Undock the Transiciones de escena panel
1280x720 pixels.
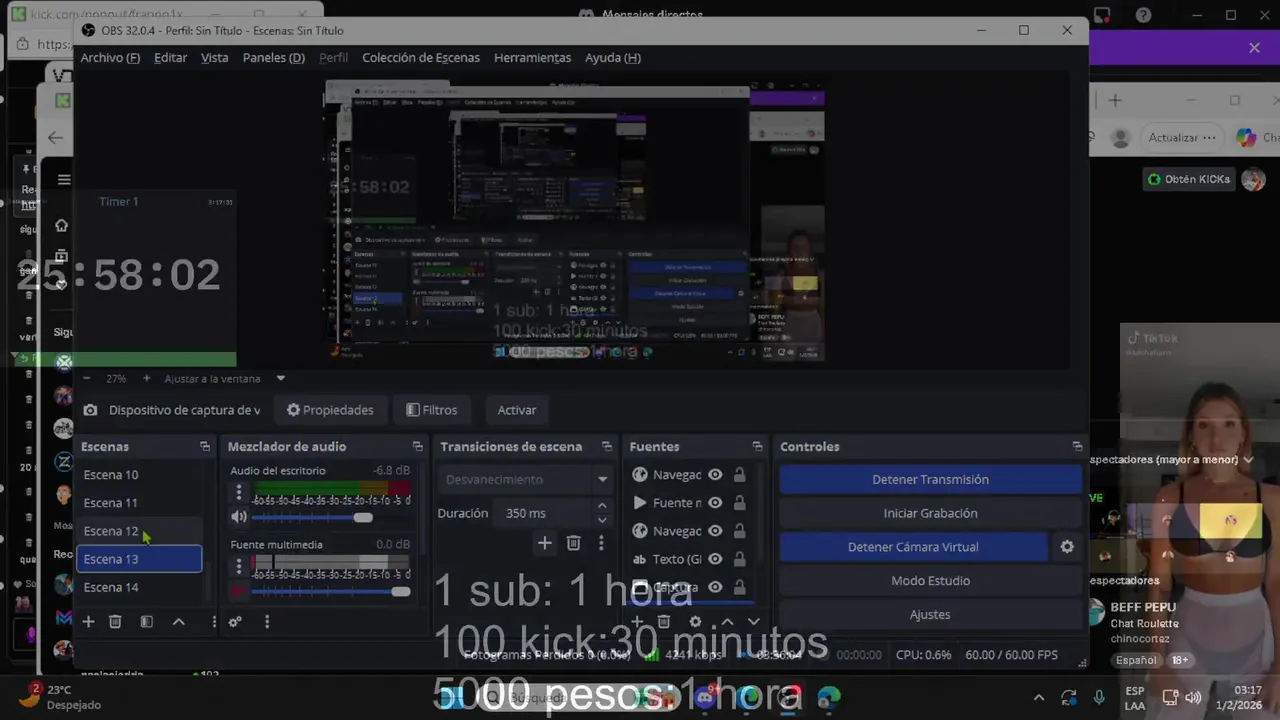[x=606, y=447]
